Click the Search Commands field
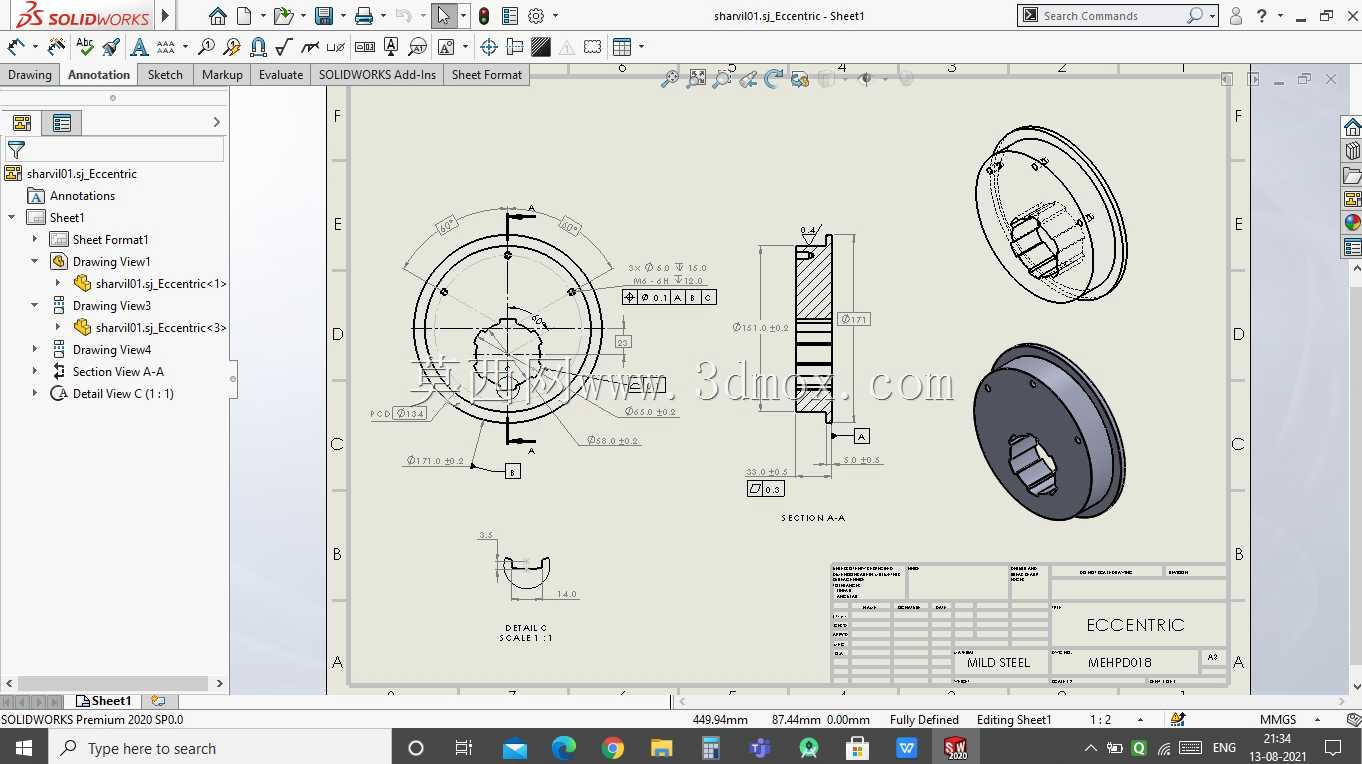The width and height of the screenshot is (1362, 764). 1111,16
